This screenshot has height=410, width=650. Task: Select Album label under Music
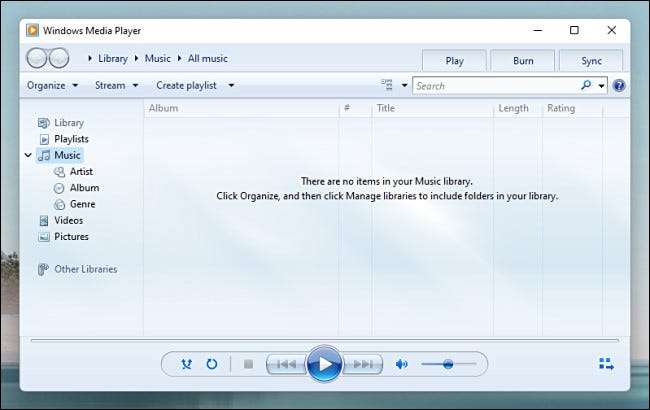coord(84,188)
